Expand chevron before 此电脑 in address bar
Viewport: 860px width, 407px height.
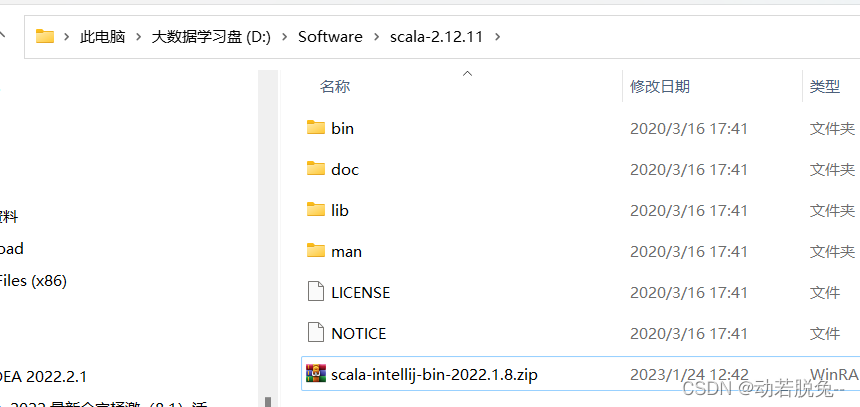(x=67, y=37)
